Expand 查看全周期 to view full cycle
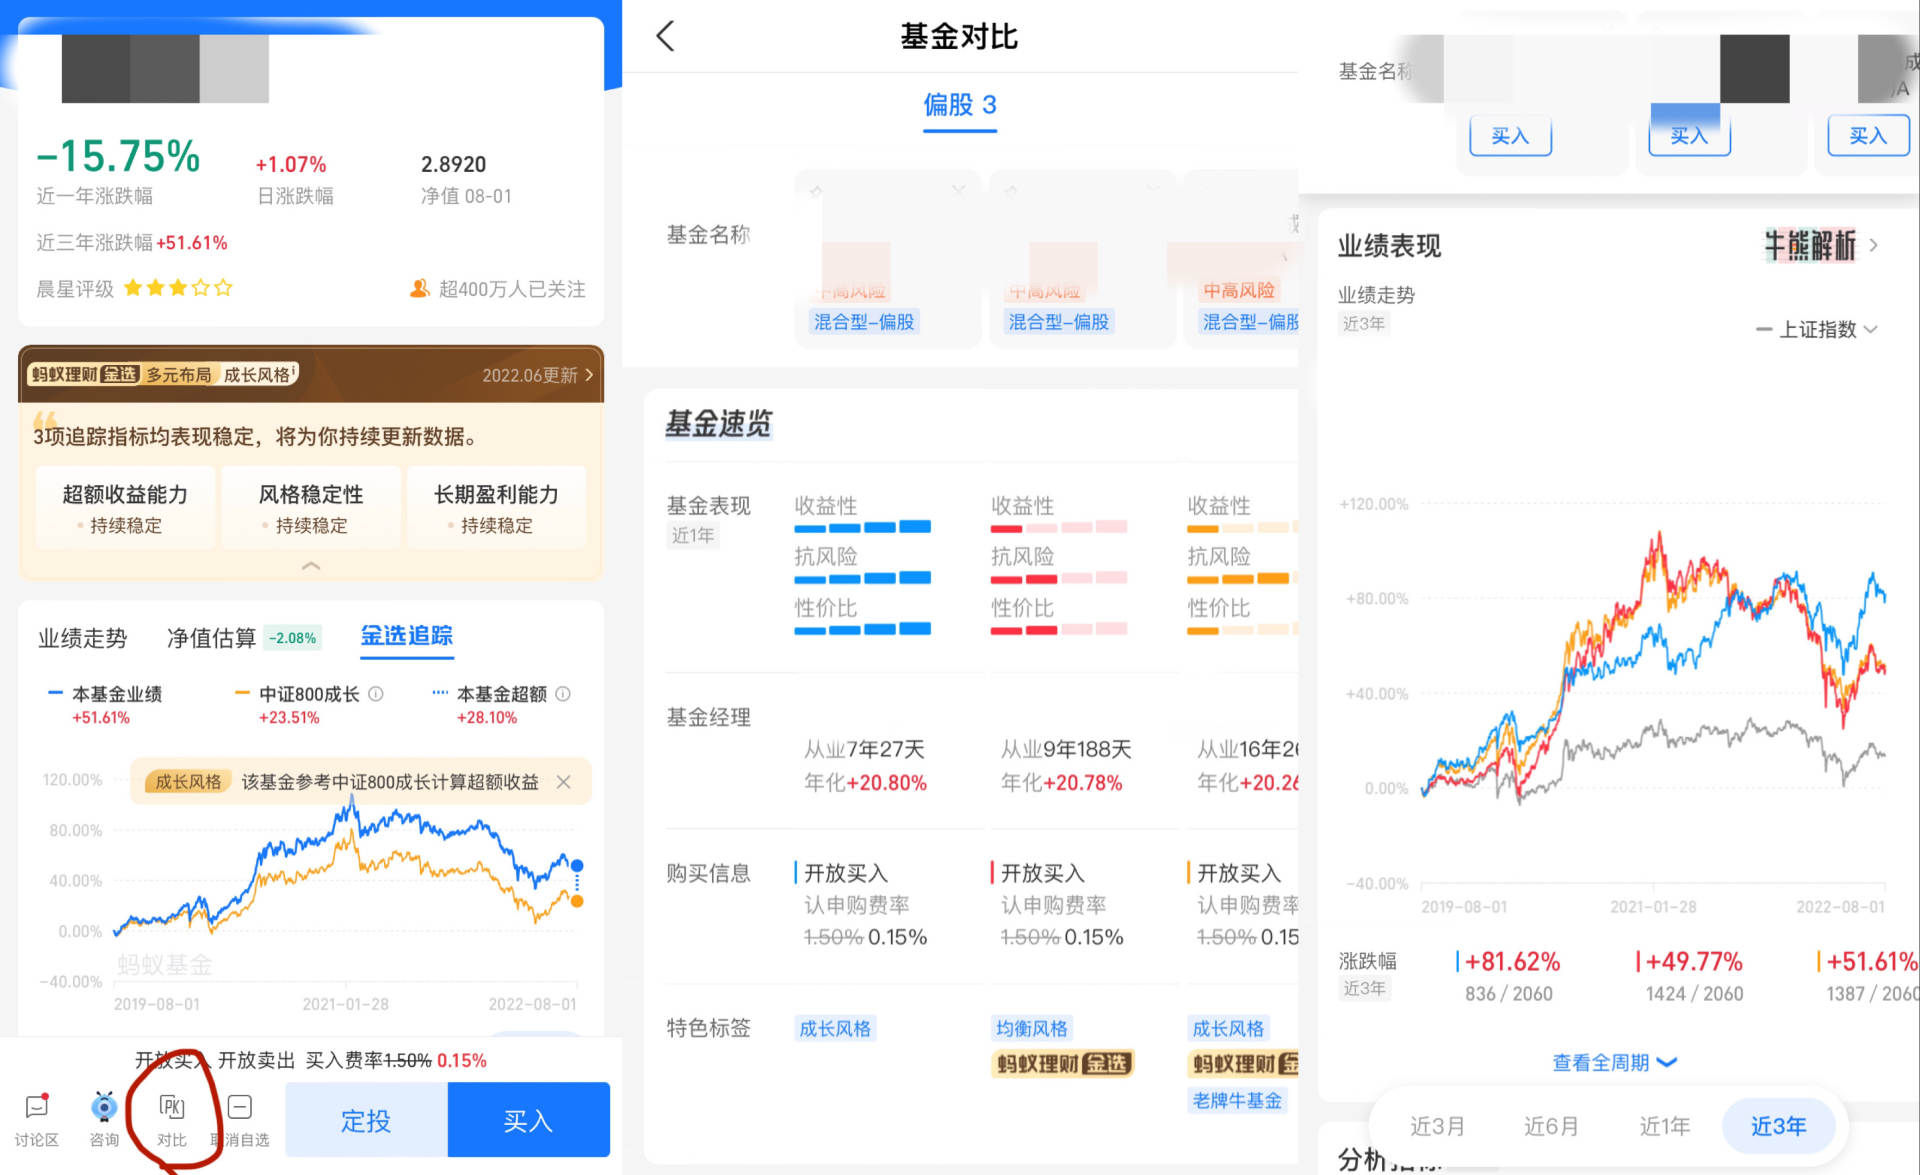This screenshot has width=1920, height=1175. (x=1614, y=1062)
